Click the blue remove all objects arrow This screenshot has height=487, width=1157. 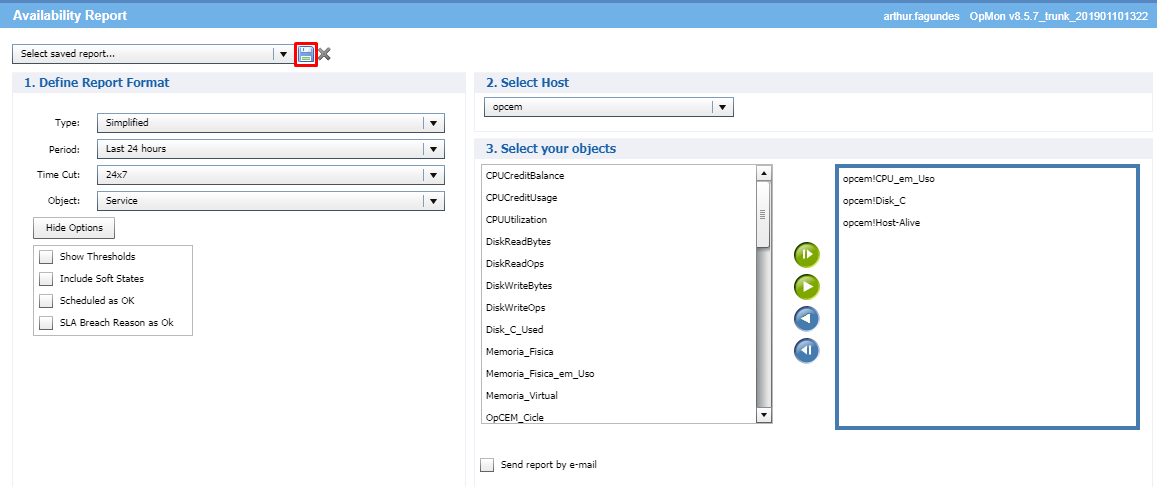click(x=806, y=351)
